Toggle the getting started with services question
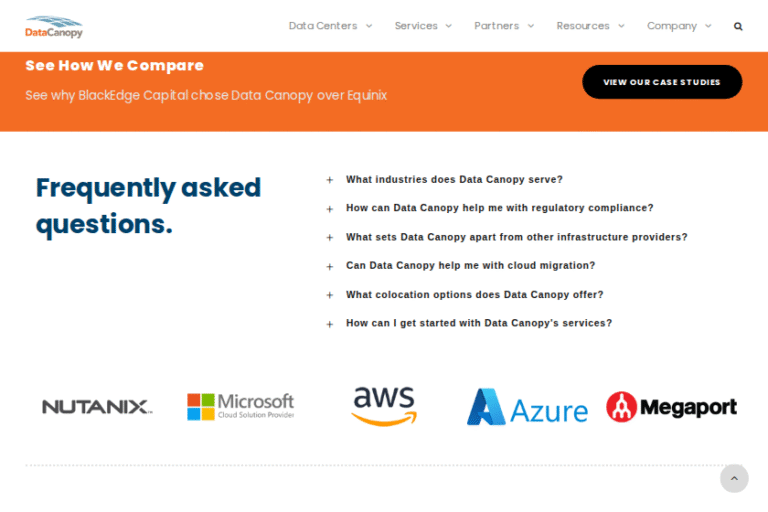This screenshot has height=512, width=768. point(478,323)
